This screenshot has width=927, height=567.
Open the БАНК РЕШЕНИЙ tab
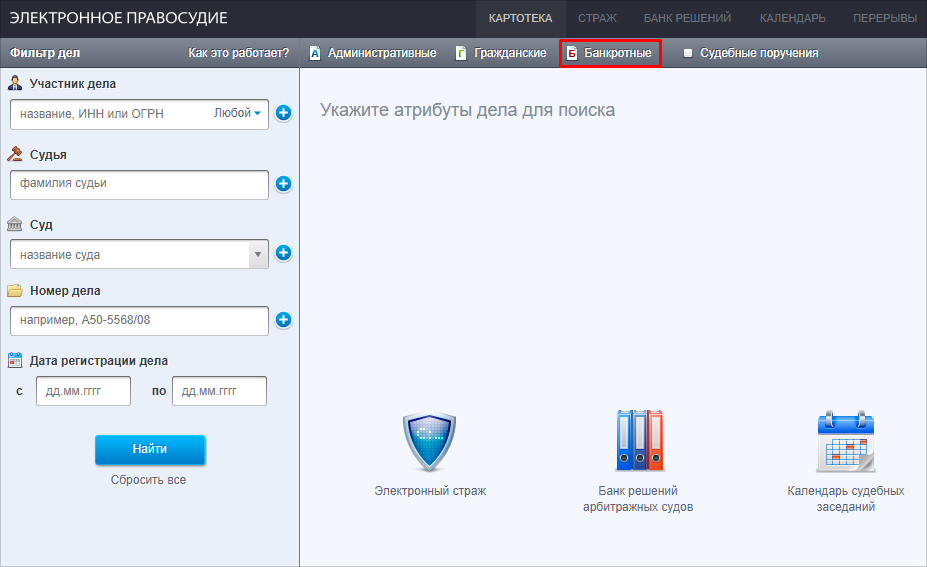(x=687, y=18)
